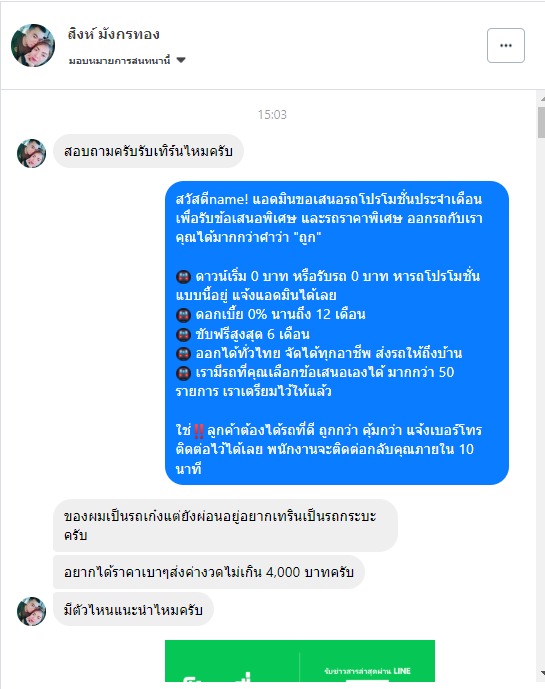Open the green LINE banner image
This screenshot has height=689, width=545.
pos(300,661)
